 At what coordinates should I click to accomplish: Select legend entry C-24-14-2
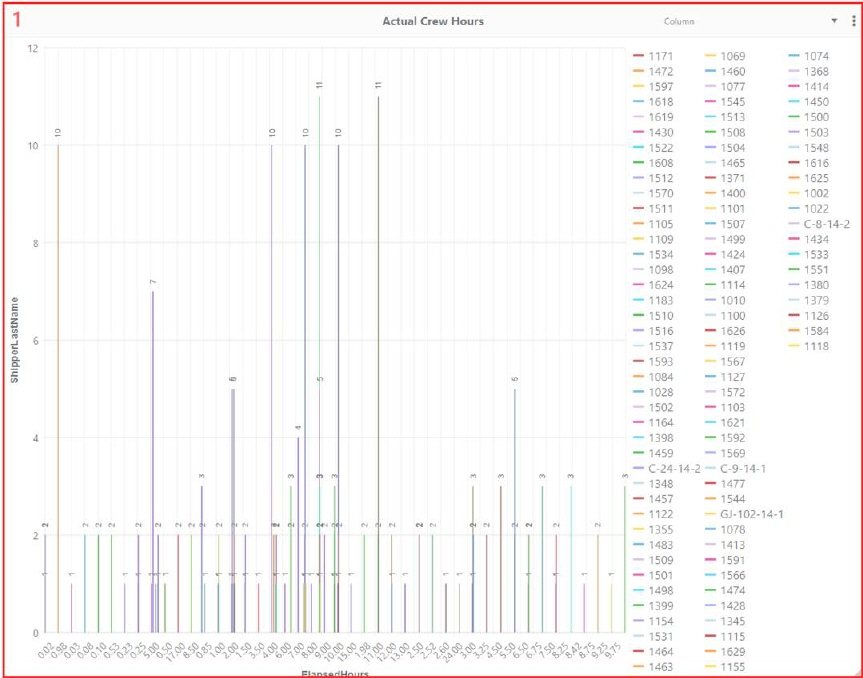[673, 470]
